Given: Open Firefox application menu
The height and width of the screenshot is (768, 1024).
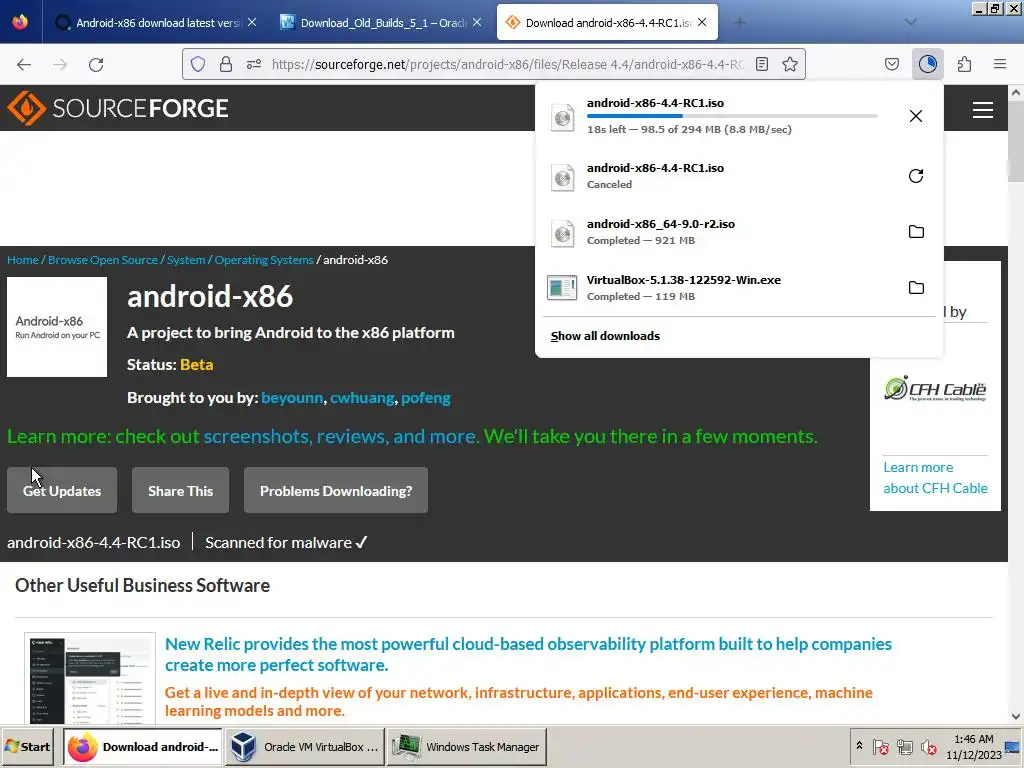Looking at the screenshot, I should [1000, 64].
